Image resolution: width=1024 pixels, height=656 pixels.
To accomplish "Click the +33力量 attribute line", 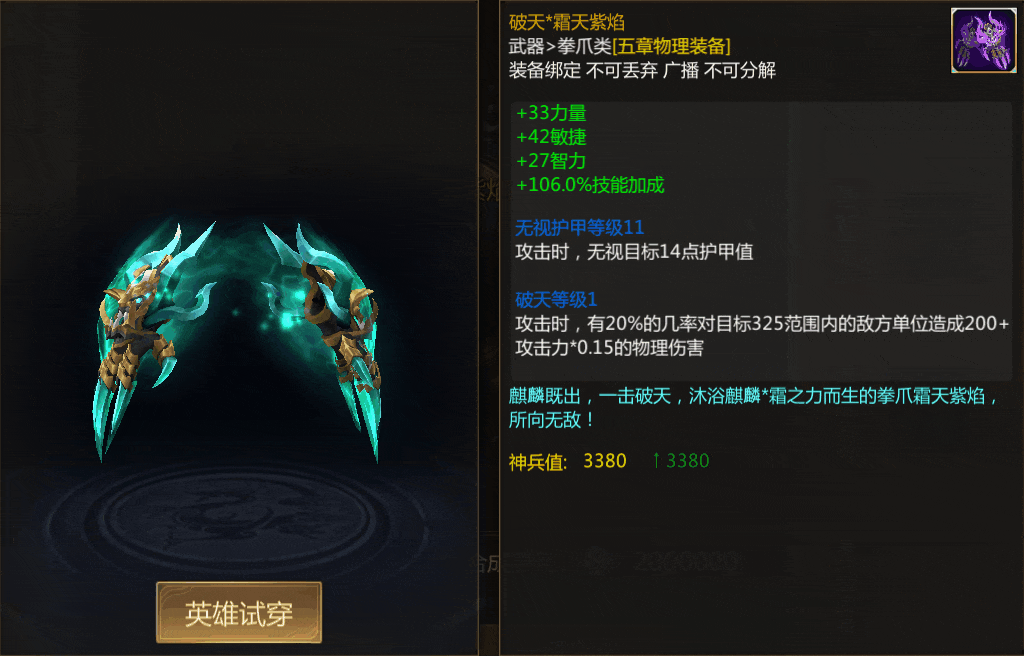I will click(x=551, y=113).
